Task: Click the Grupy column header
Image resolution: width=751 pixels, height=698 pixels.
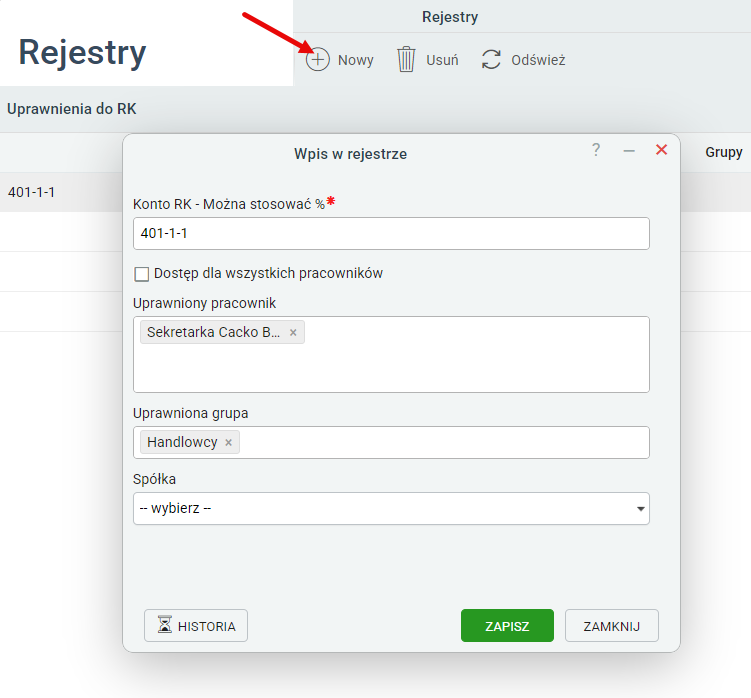Action: (724, 152)
